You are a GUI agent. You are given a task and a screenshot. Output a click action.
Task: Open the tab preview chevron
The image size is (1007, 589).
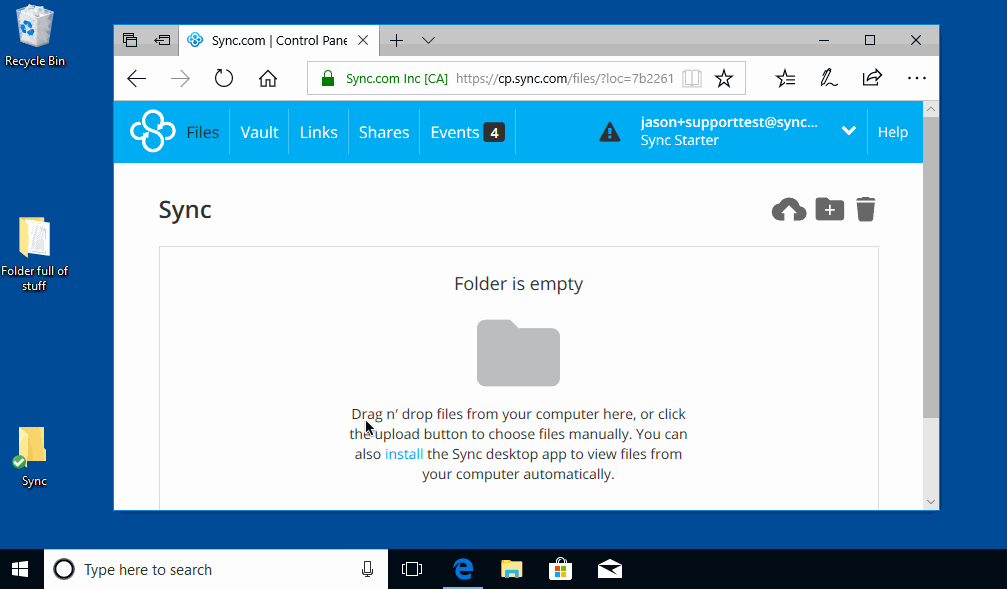(x=428, y=40)
